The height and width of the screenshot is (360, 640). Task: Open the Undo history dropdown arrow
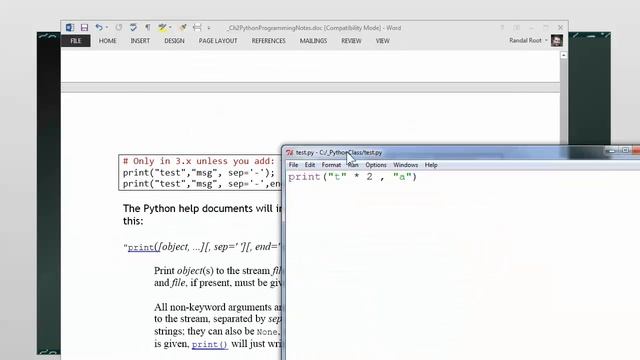[x=107, y=28]
